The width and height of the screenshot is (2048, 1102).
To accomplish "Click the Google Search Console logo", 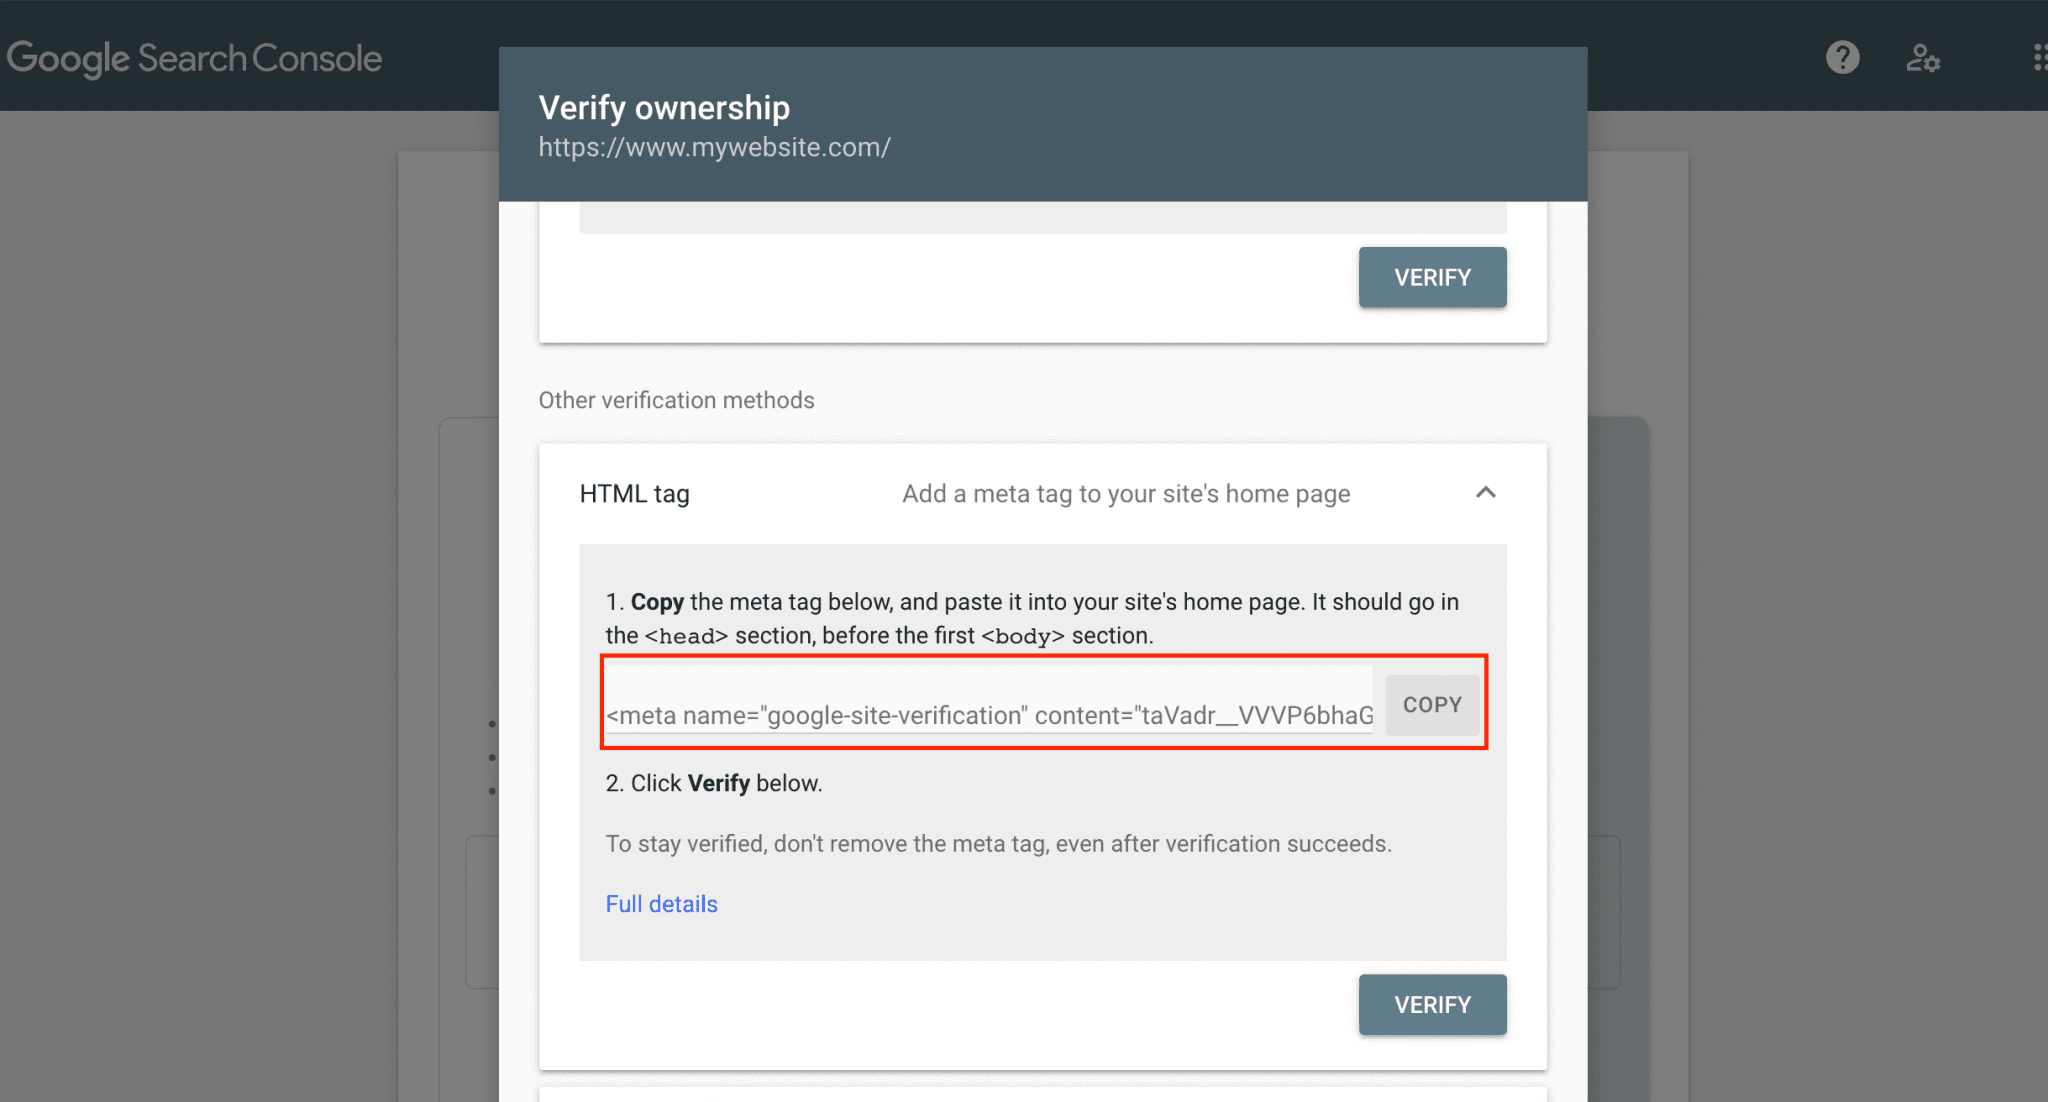I will (195, 58).
